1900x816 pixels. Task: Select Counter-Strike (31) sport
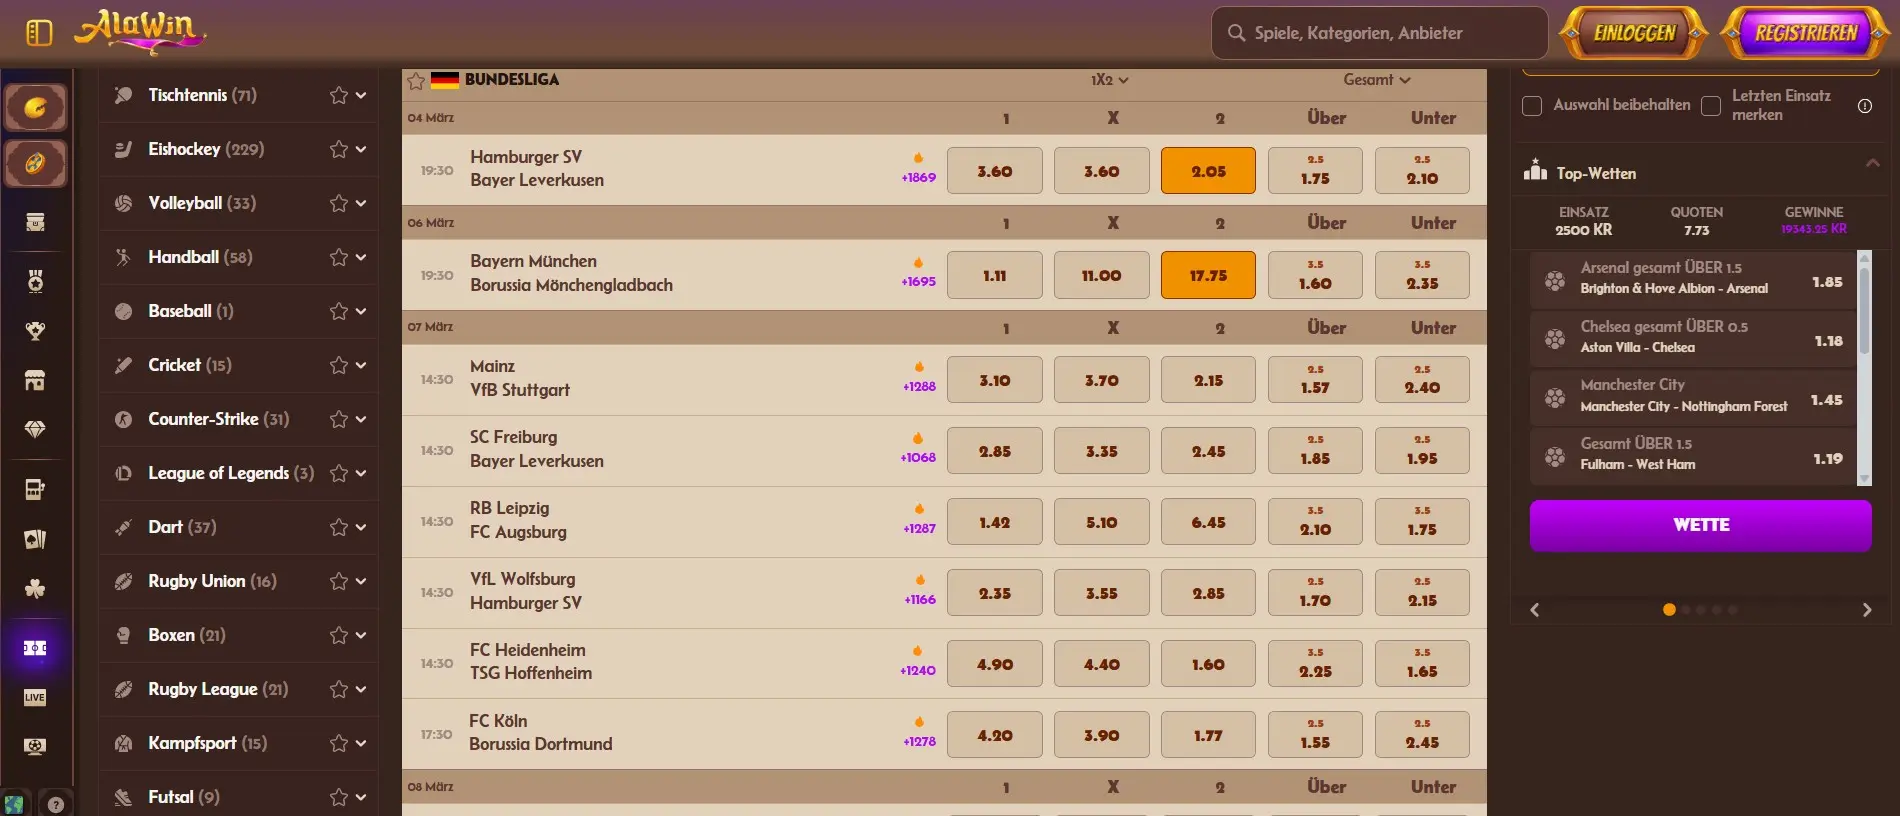point(219,419)
